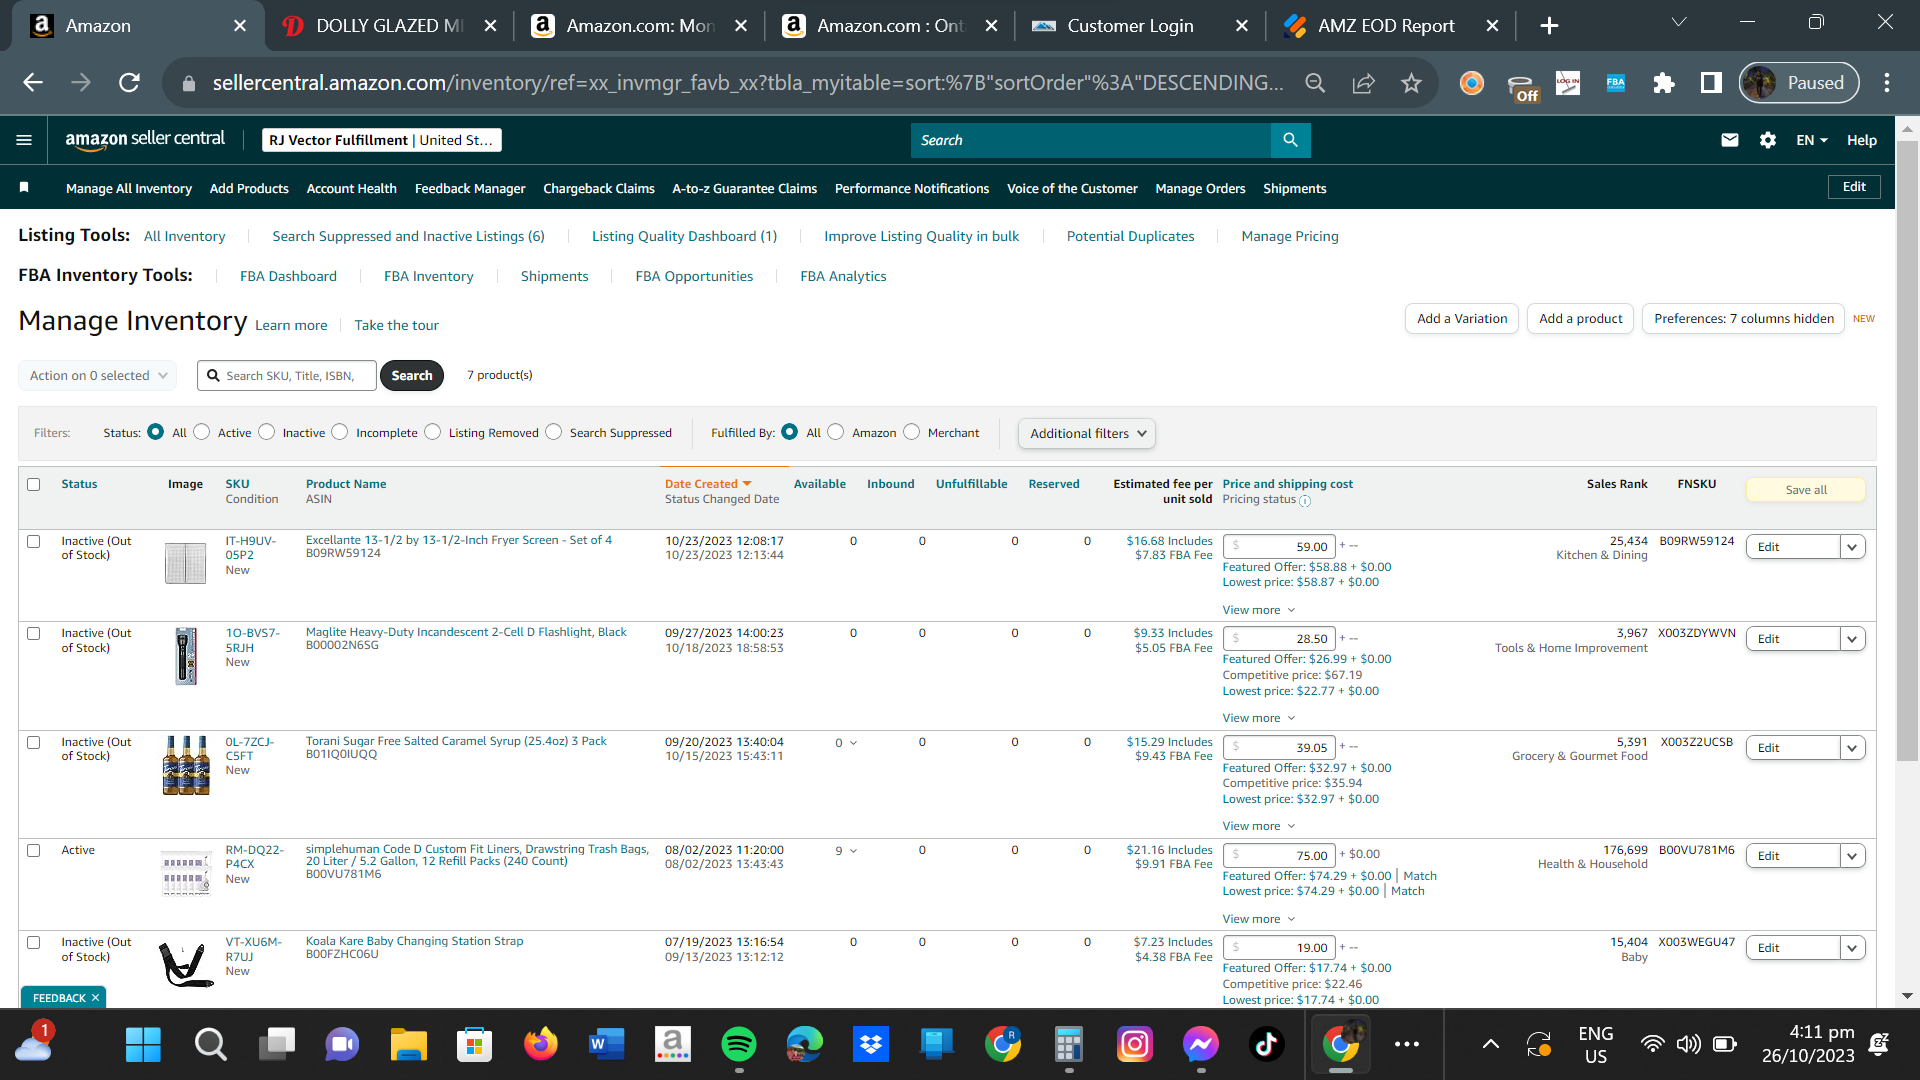This screenshot has width=1920, height=1080.
Task: Expand View more for Torani Syrup pricing
Action: click(x=1258, y=826)
